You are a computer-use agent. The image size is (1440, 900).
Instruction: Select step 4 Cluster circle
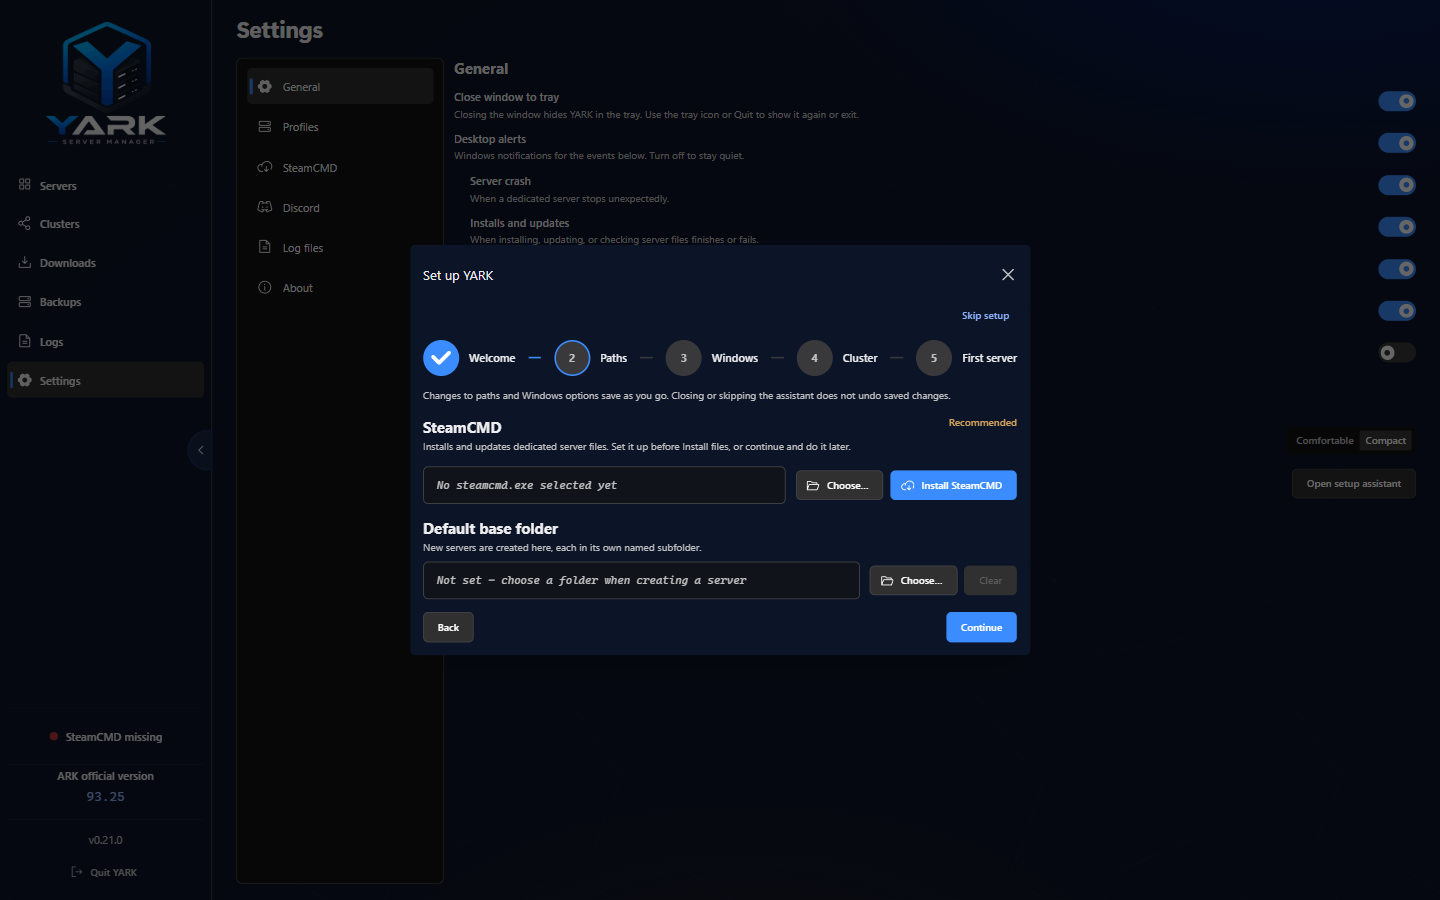tap(815, 358)
